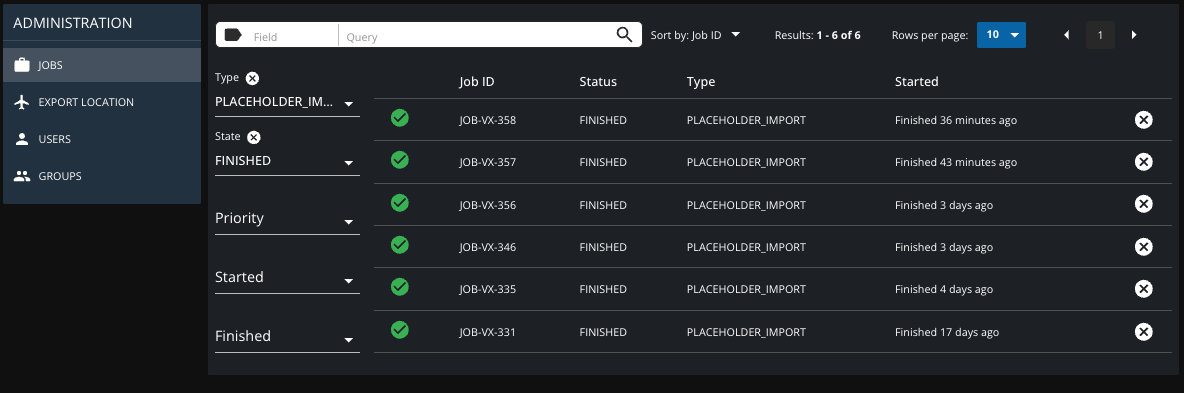Click the Started column header

pos(917,82)
